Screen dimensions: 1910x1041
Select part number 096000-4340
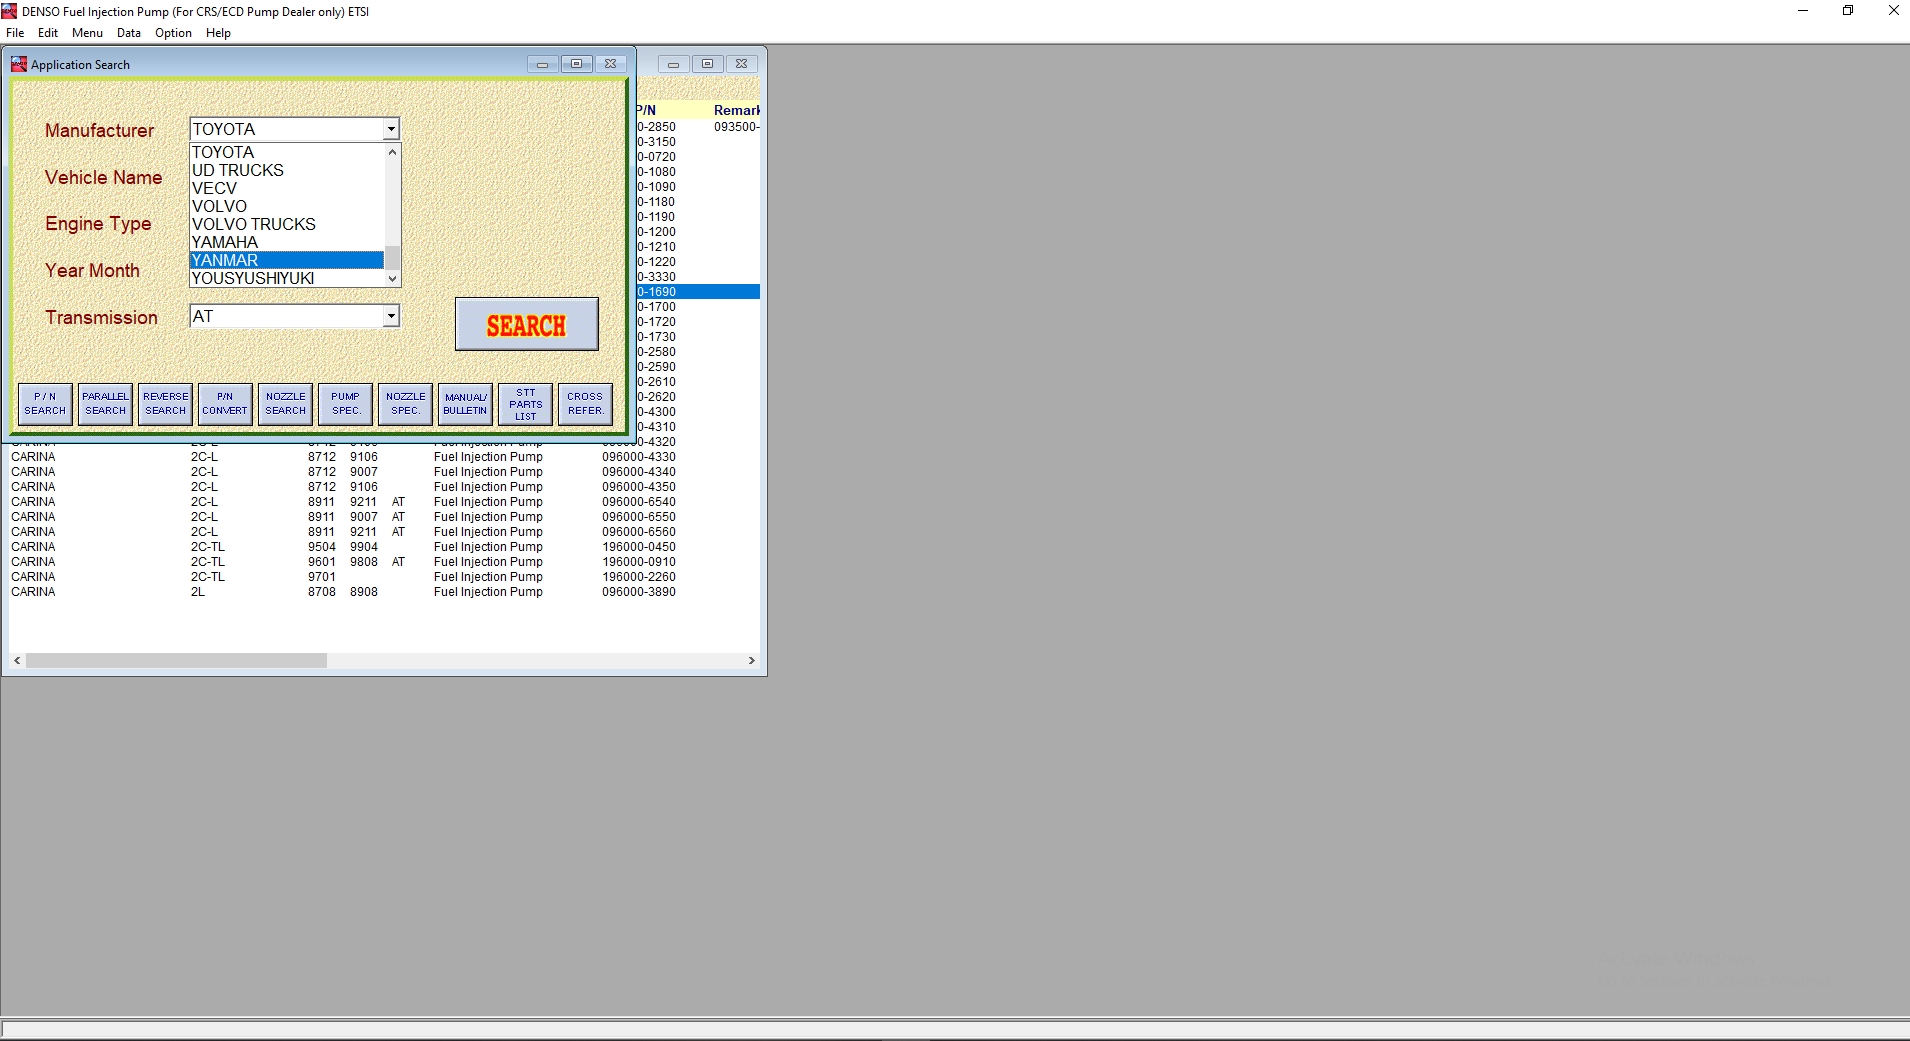point(639,472)
